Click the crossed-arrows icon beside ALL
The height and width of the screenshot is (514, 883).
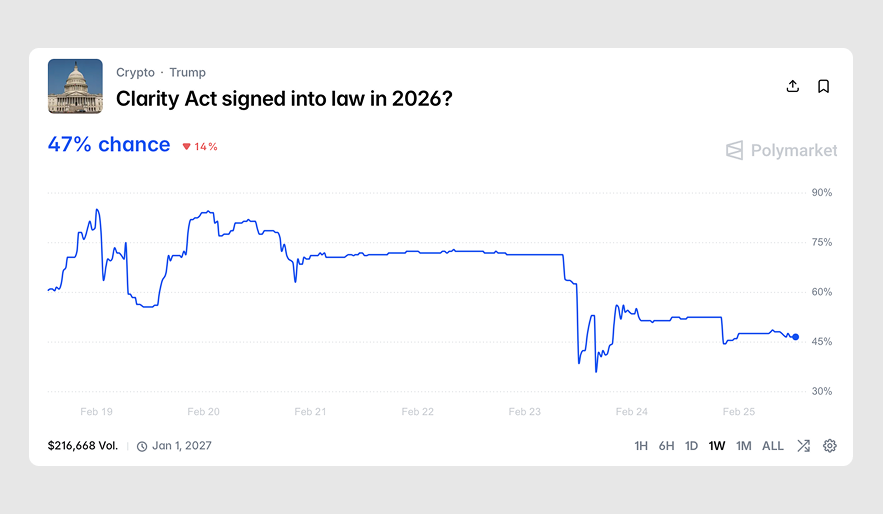[803, 446]
